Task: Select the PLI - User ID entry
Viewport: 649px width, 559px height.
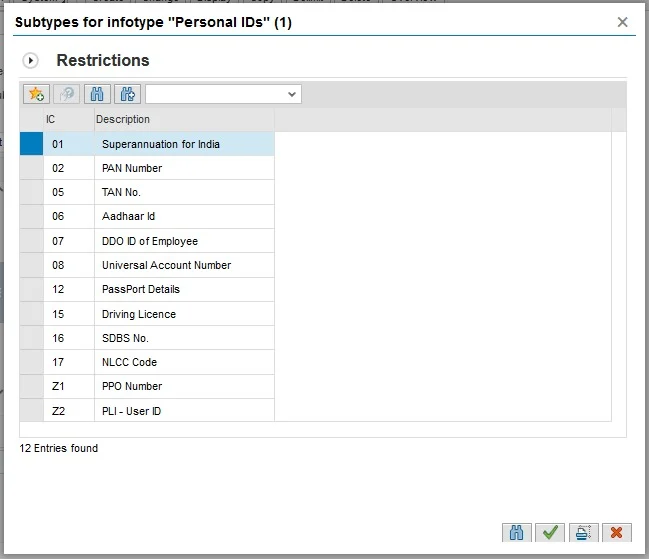Action: tap(184, 411)
